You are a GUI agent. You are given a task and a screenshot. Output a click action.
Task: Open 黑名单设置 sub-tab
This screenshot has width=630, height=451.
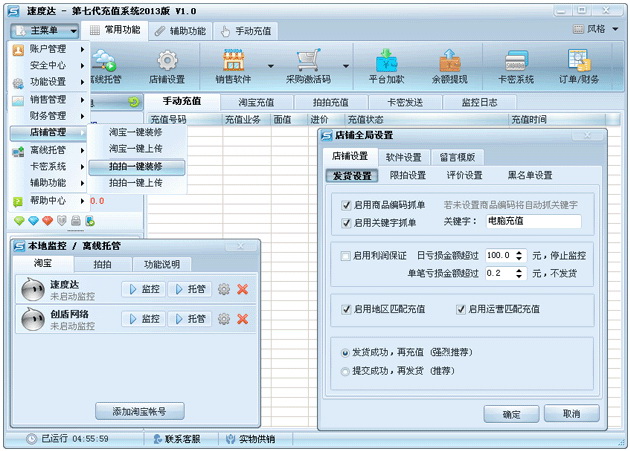pyautogui.click(x=530, y=175)
